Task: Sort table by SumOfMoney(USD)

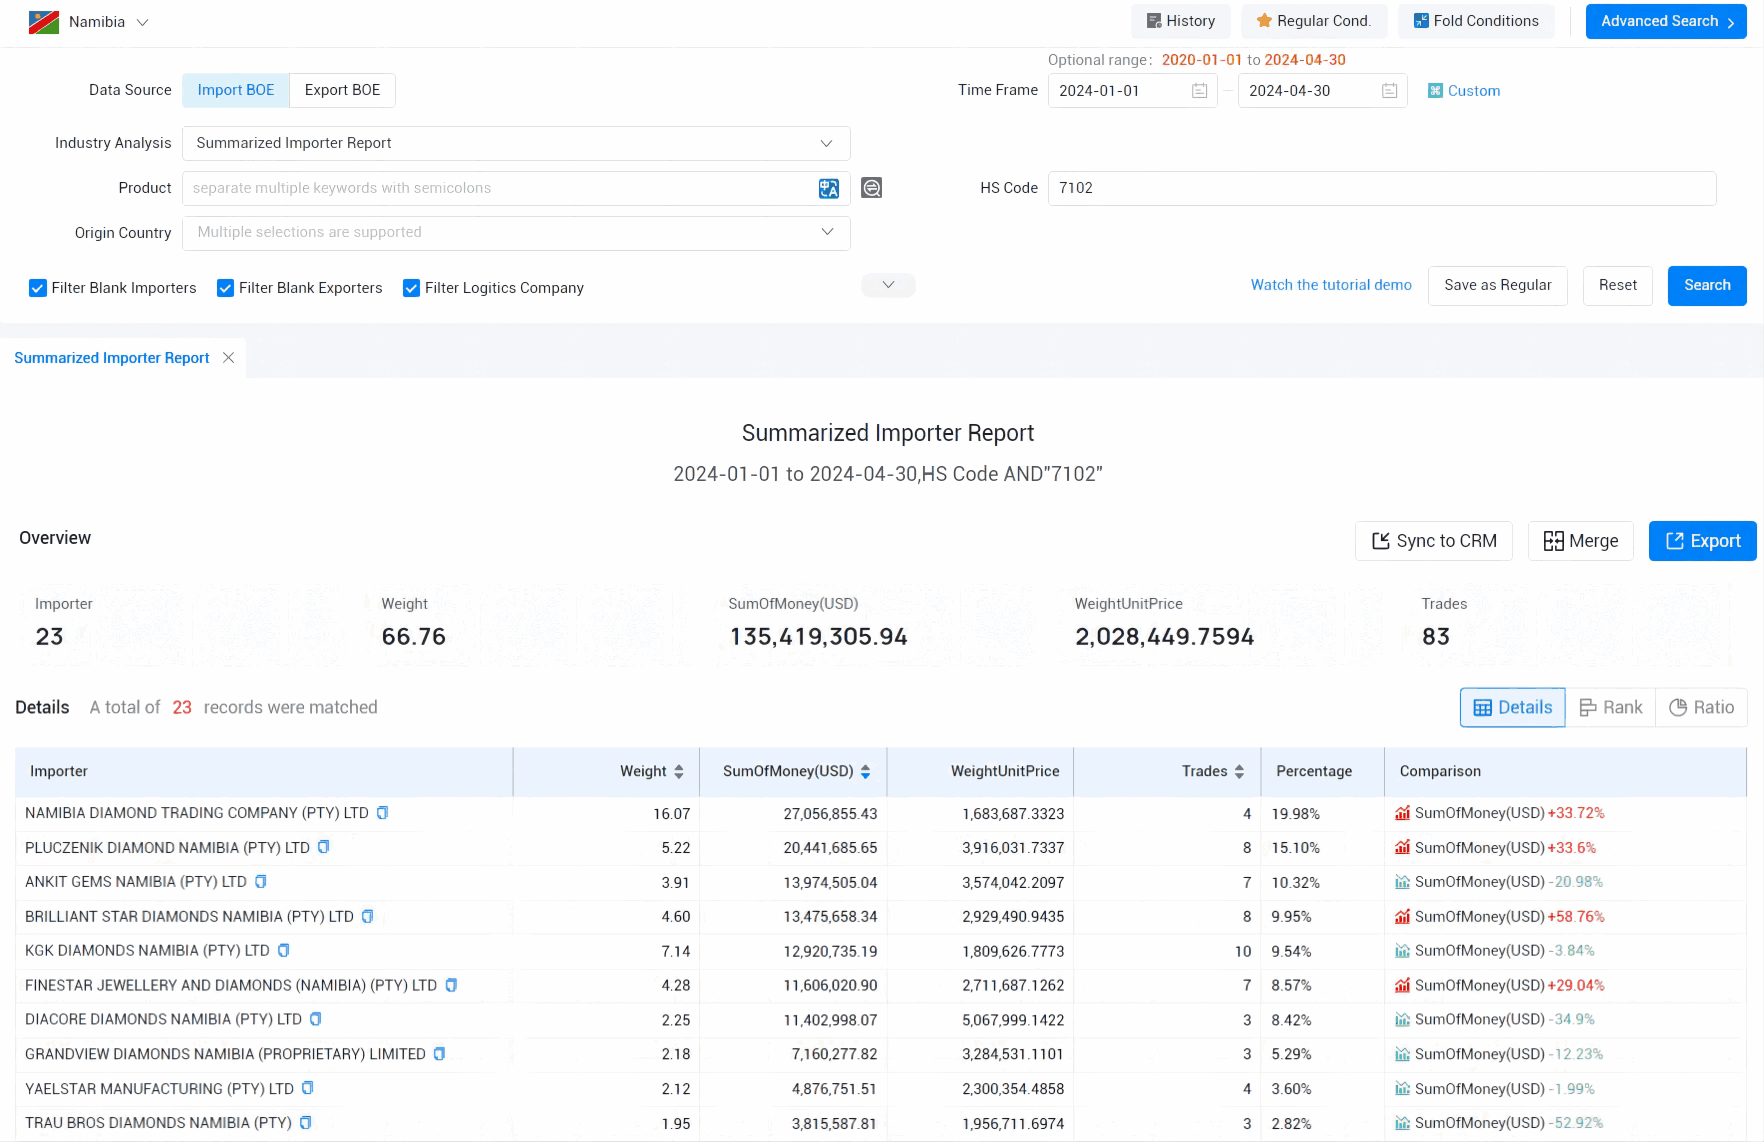Action: [865, 772]
